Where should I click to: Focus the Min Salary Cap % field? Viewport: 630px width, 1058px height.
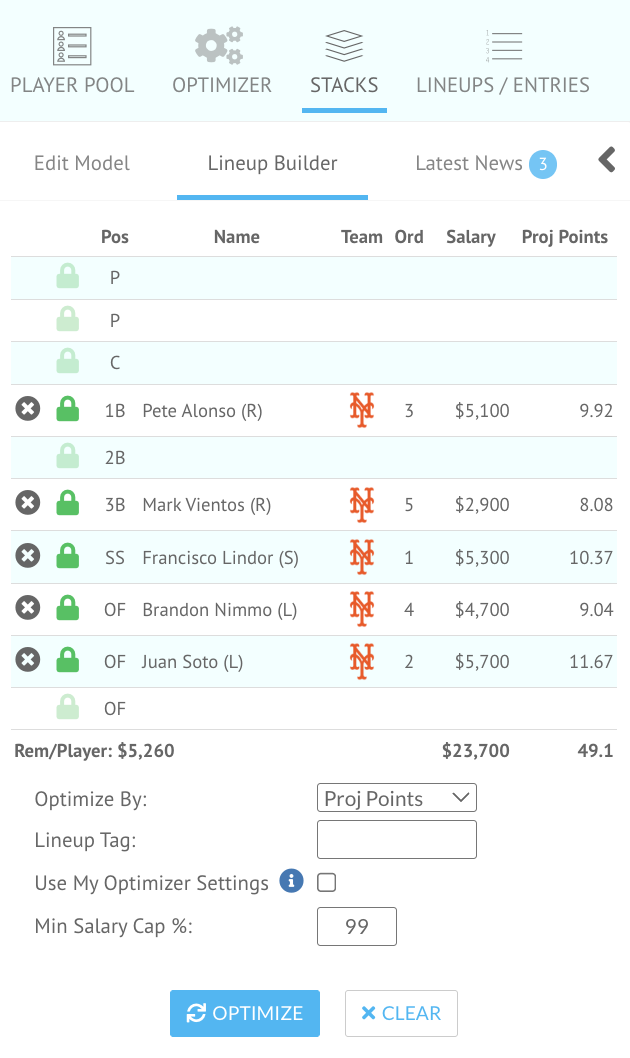click(357, 926)
